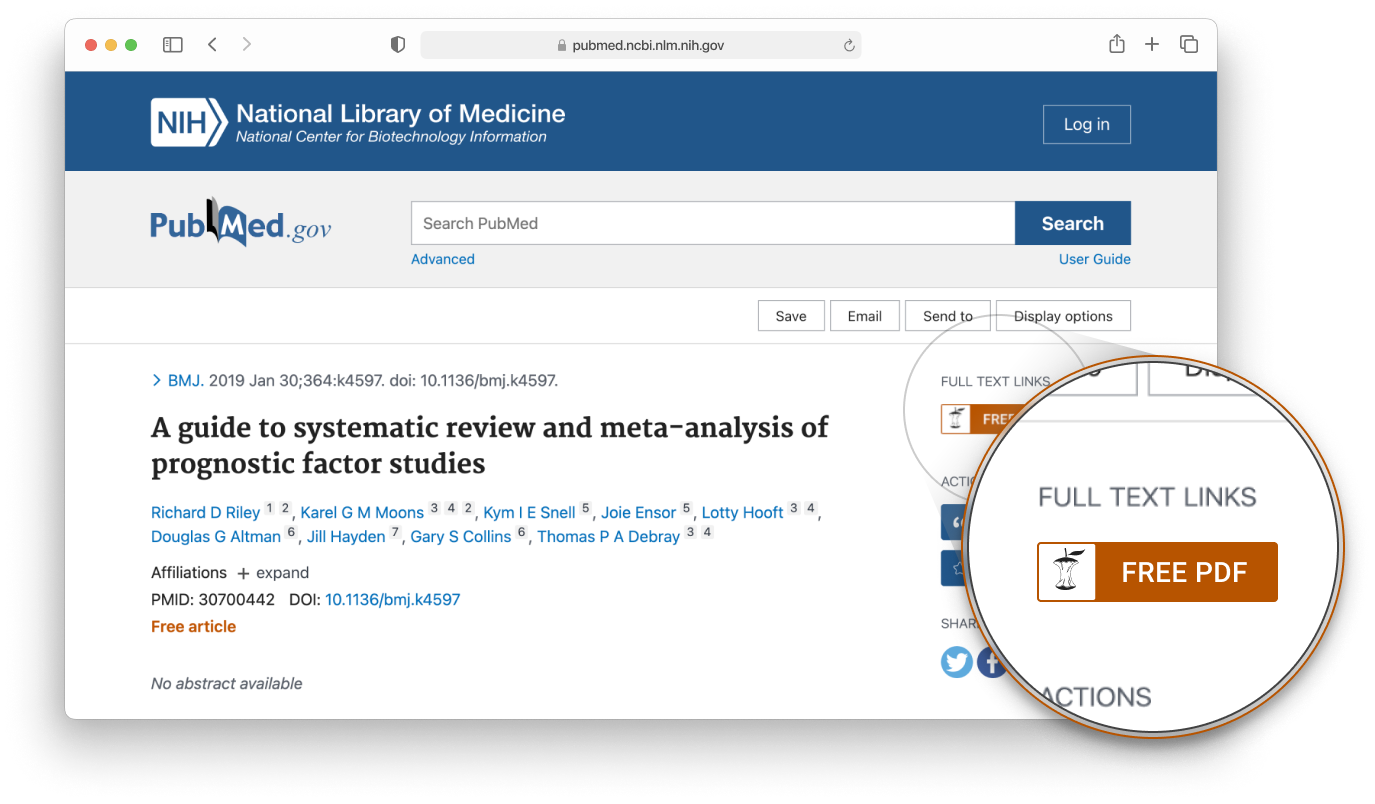The width and height of the screenshot is (1375, 804).
Task: Click the BMJ journal name
Action: click(186, 381)
